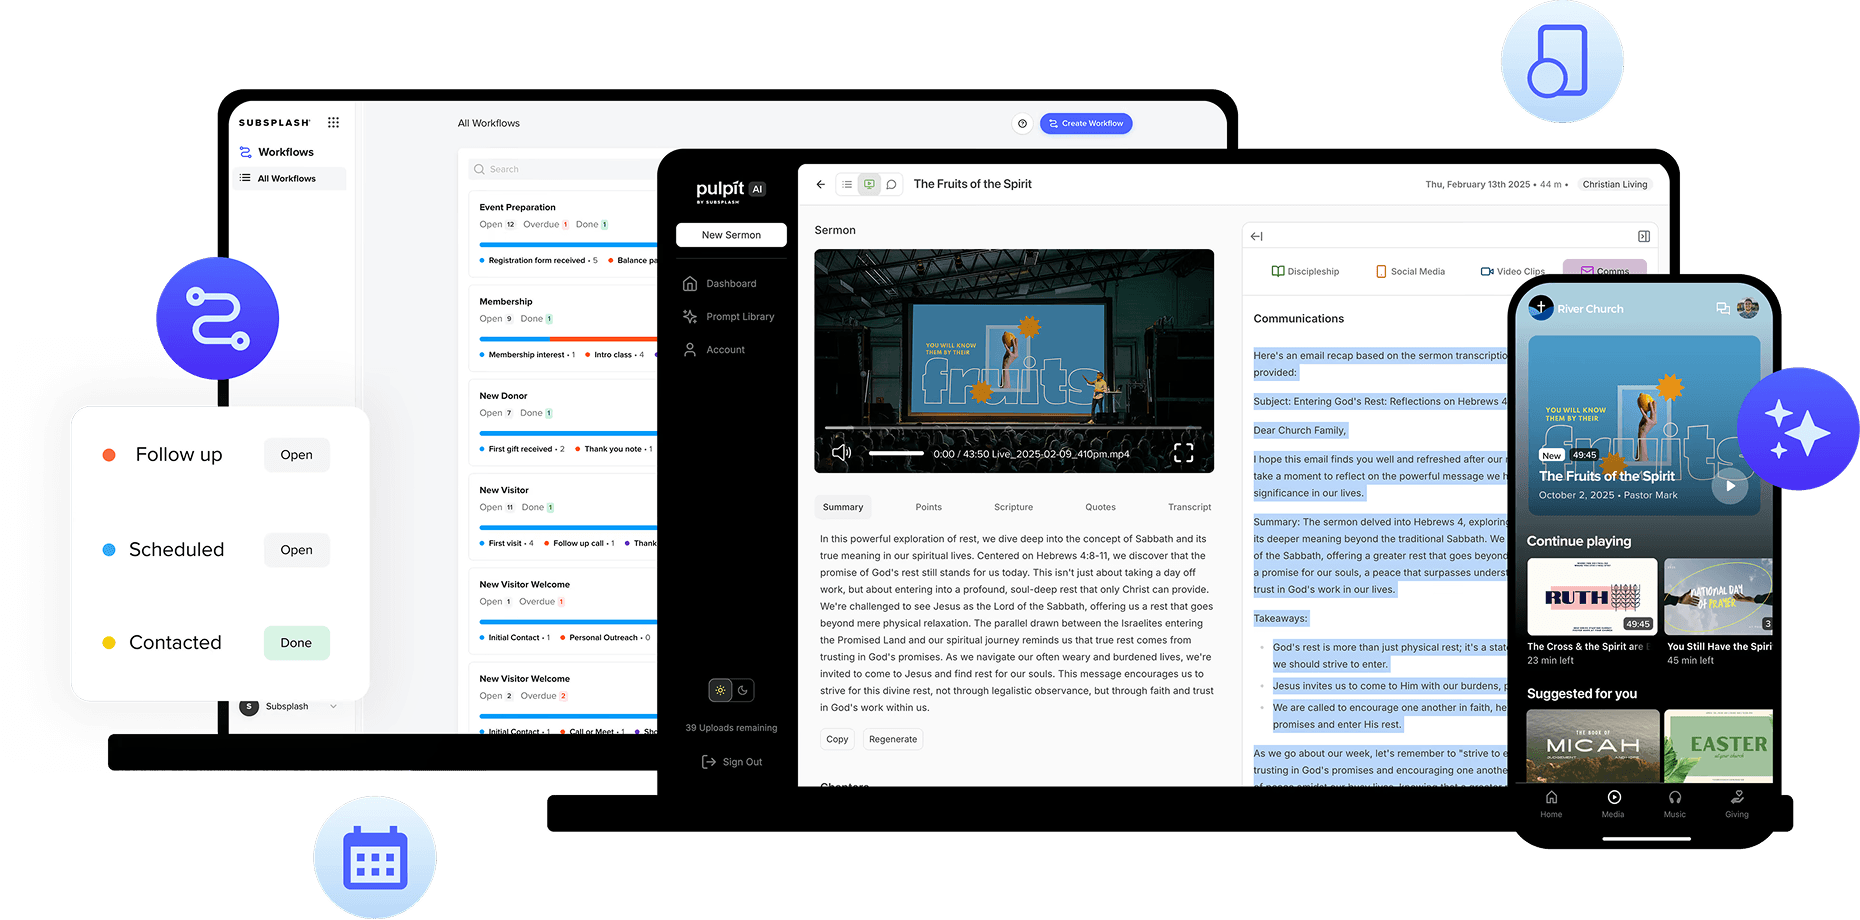Screen dimensions: 1860x920
Task: Regenerate the sermon summary
Action: coord(893,739)
